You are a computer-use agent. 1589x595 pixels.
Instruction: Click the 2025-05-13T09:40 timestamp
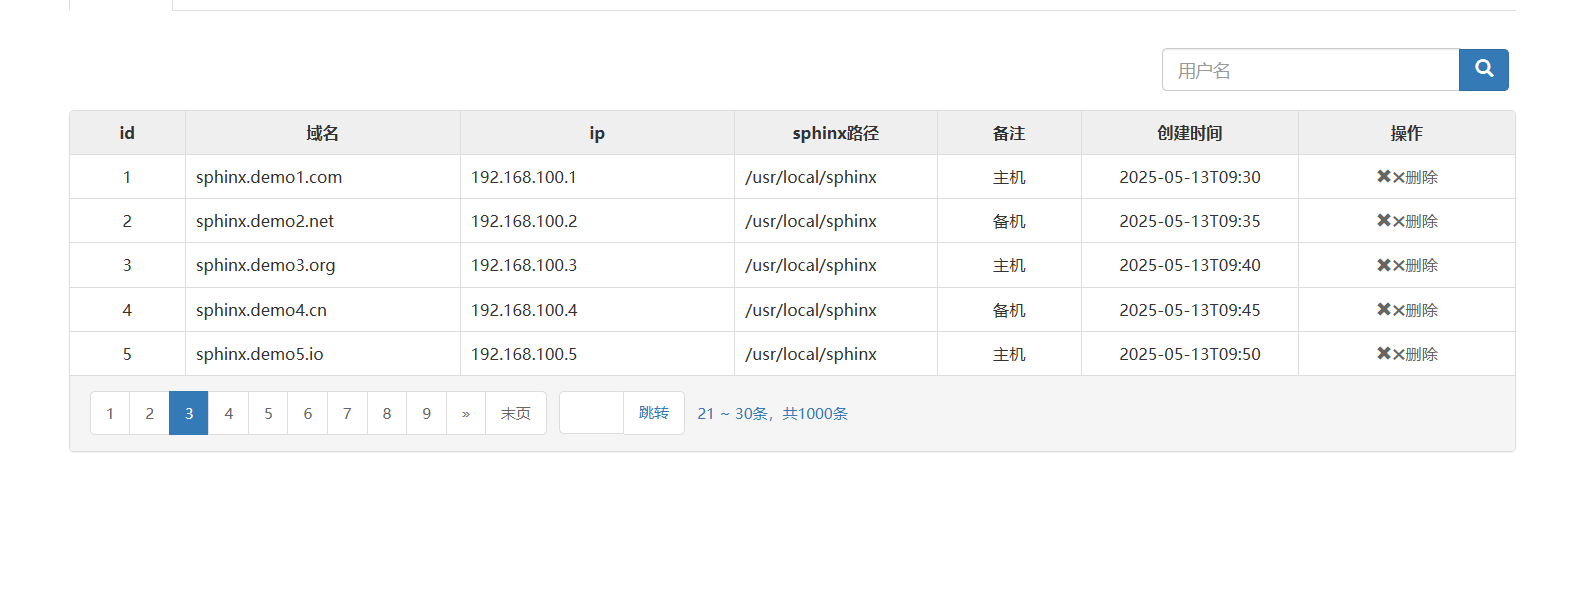(1190, 265)
